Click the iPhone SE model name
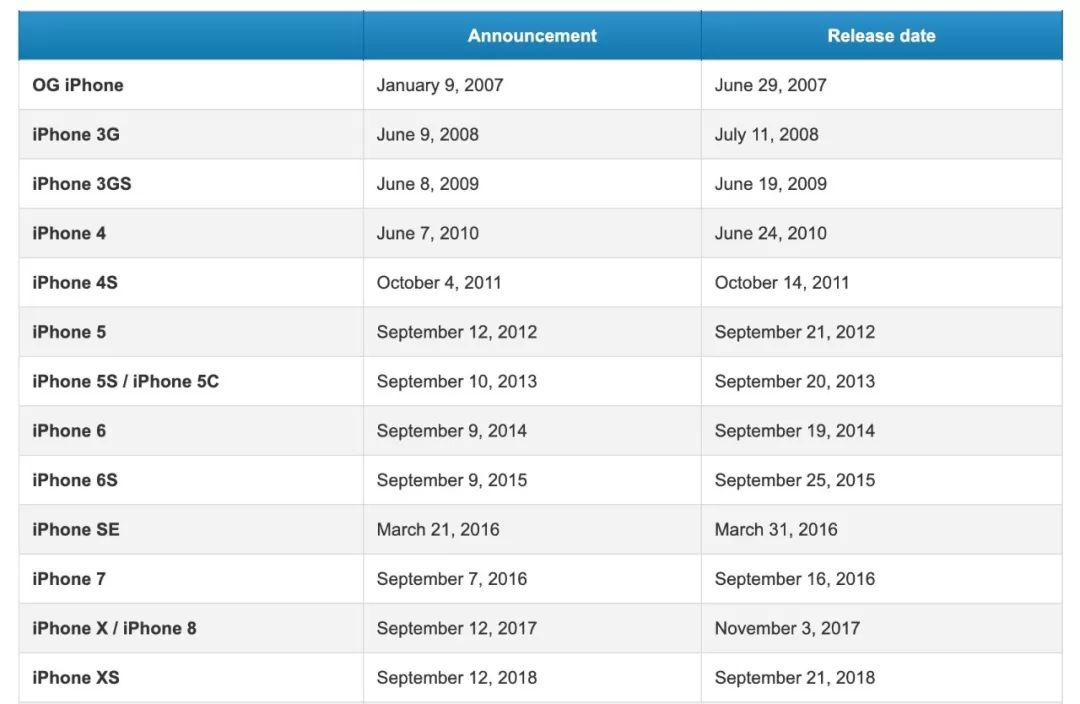This screenshot has width=1080, height=704. click(76, 529)
